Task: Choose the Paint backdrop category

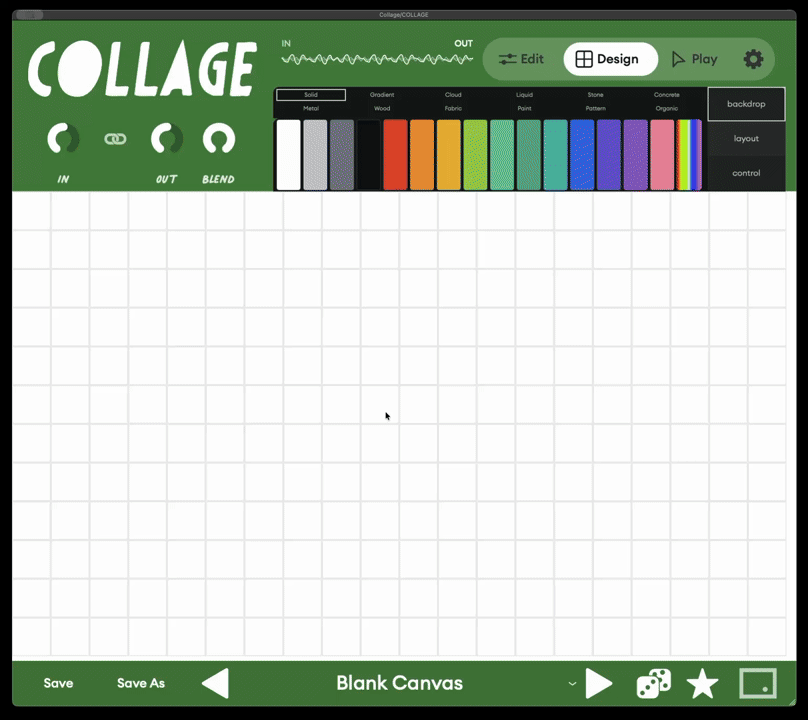Action: click(x=524, y=109)
